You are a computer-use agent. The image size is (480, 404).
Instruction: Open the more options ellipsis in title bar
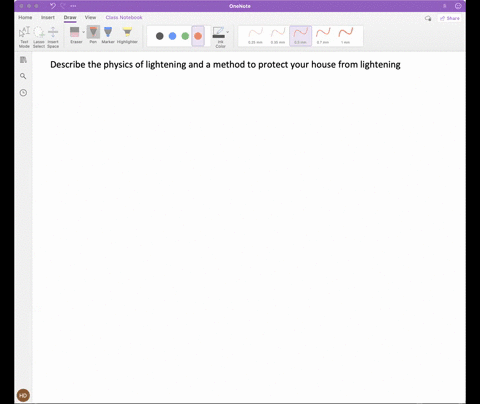(73, 6)
